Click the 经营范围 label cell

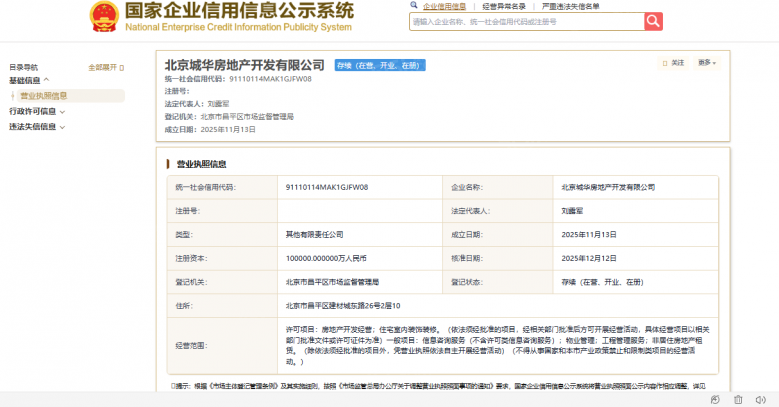click(x=222, y=345)
